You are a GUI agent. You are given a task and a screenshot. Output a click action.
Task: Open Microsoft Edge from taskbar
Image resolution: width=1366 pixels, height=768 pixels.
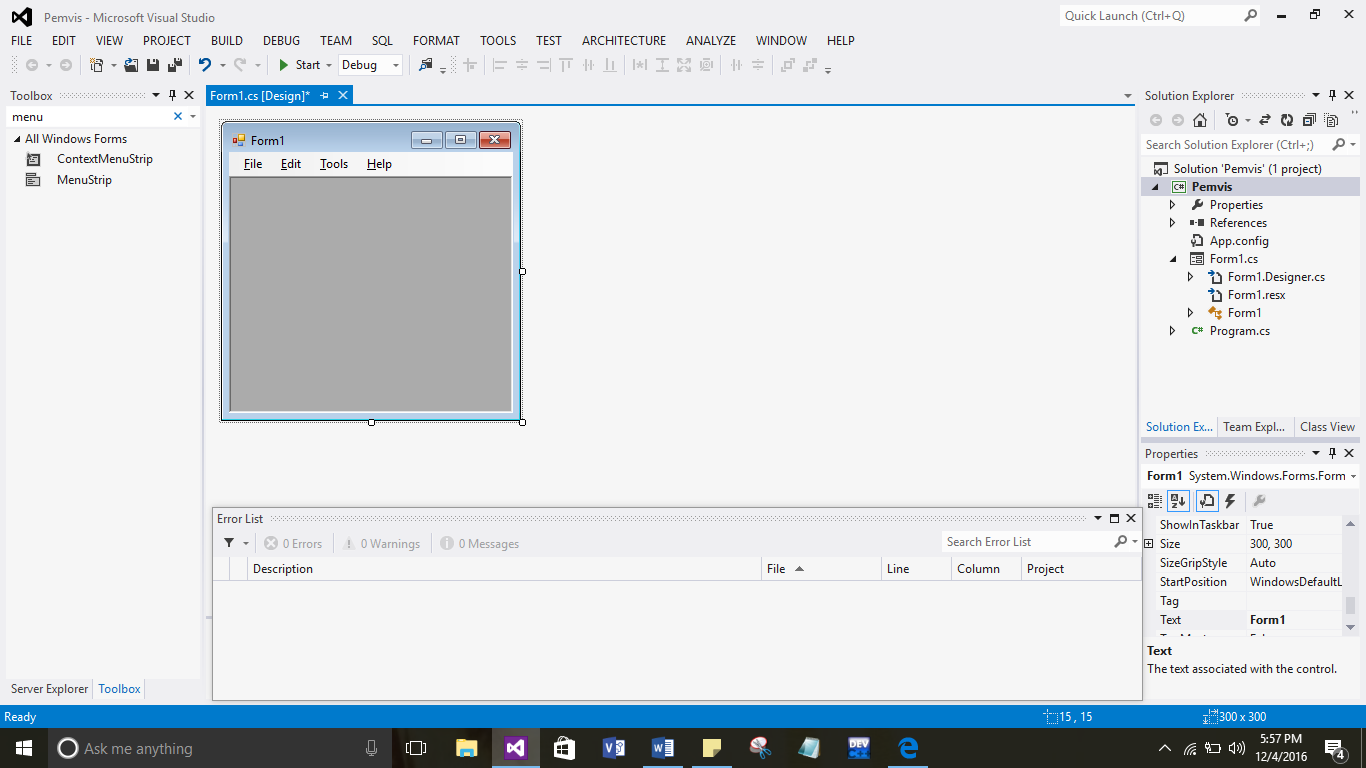click(x=908, y=748)
